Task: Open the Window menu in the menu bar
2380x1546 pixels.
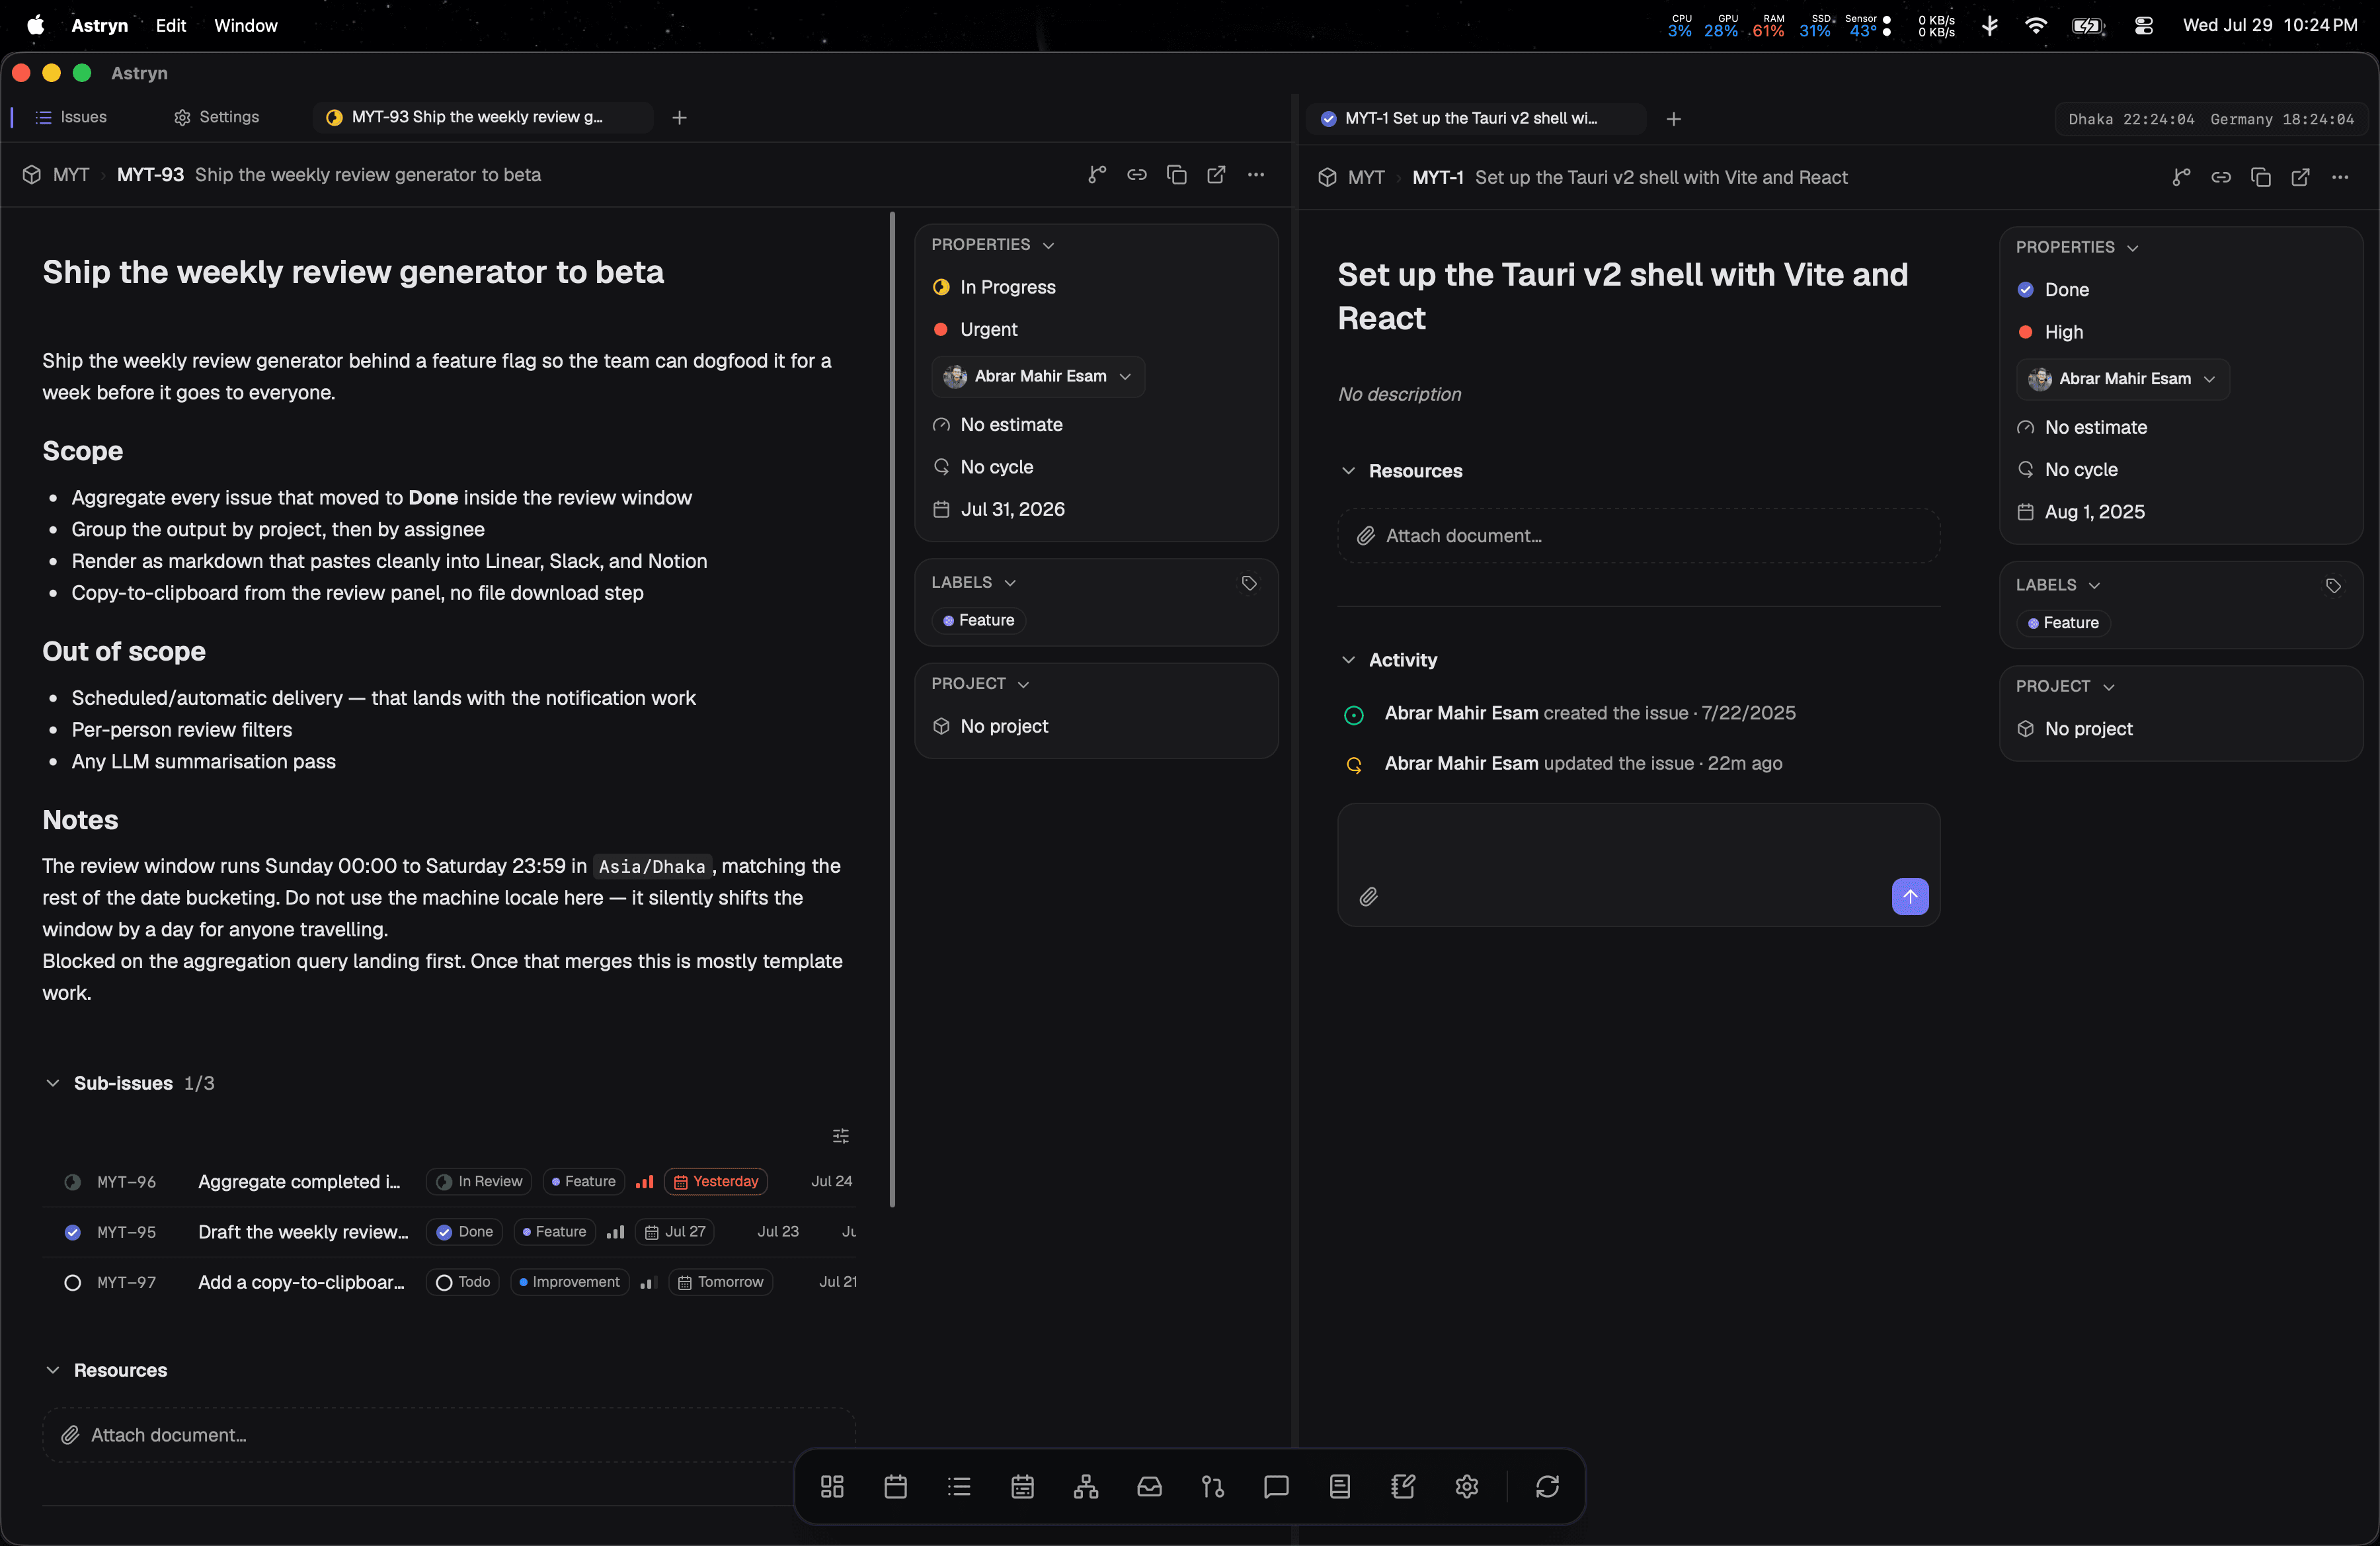Action: coord(246,26)
